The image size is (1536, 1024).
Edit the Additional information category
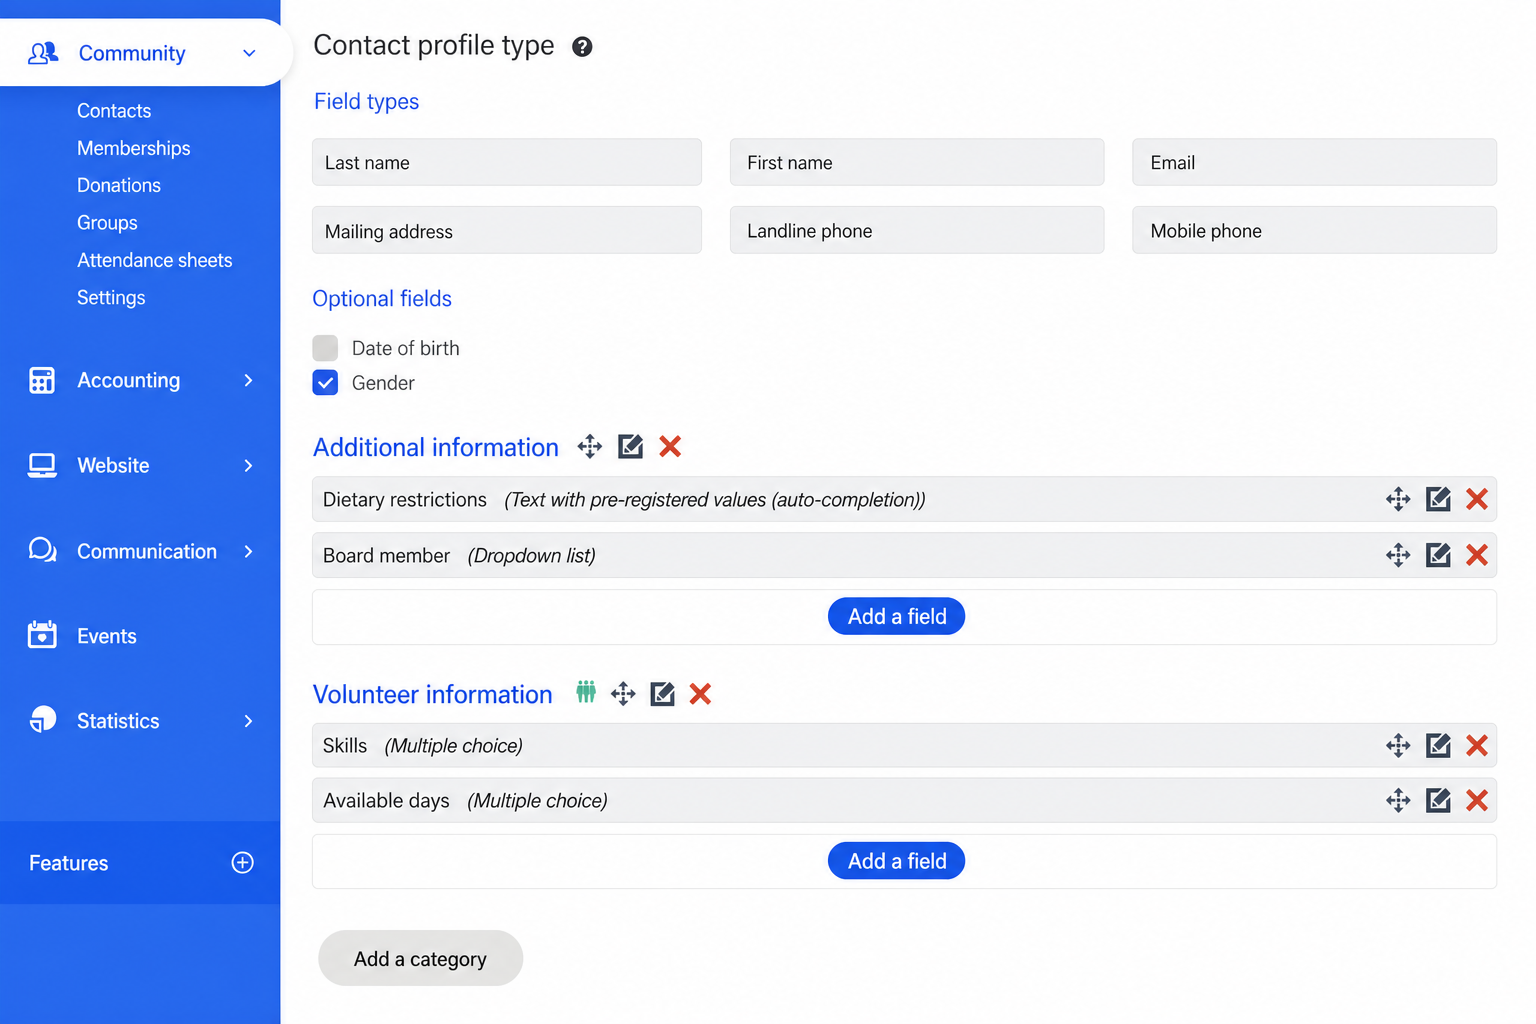(630, 446)
